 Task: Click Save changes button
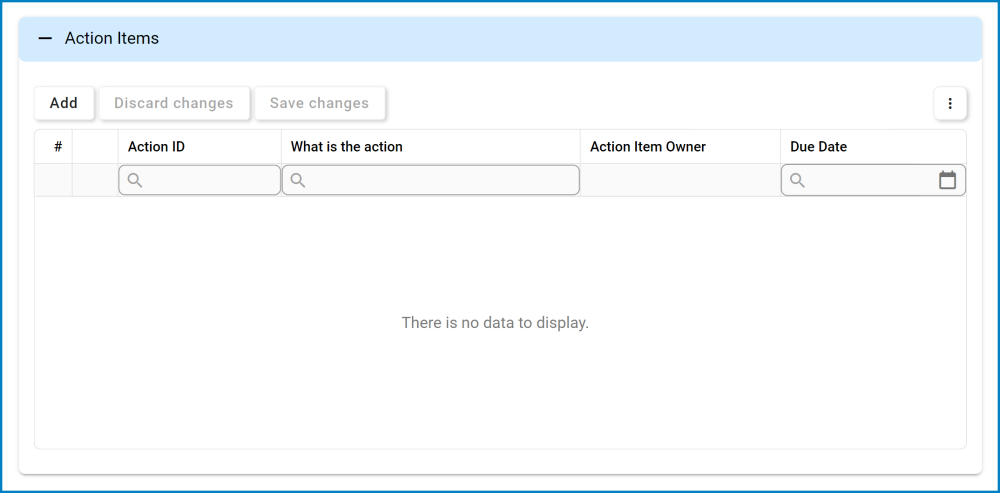coord(319,103)
